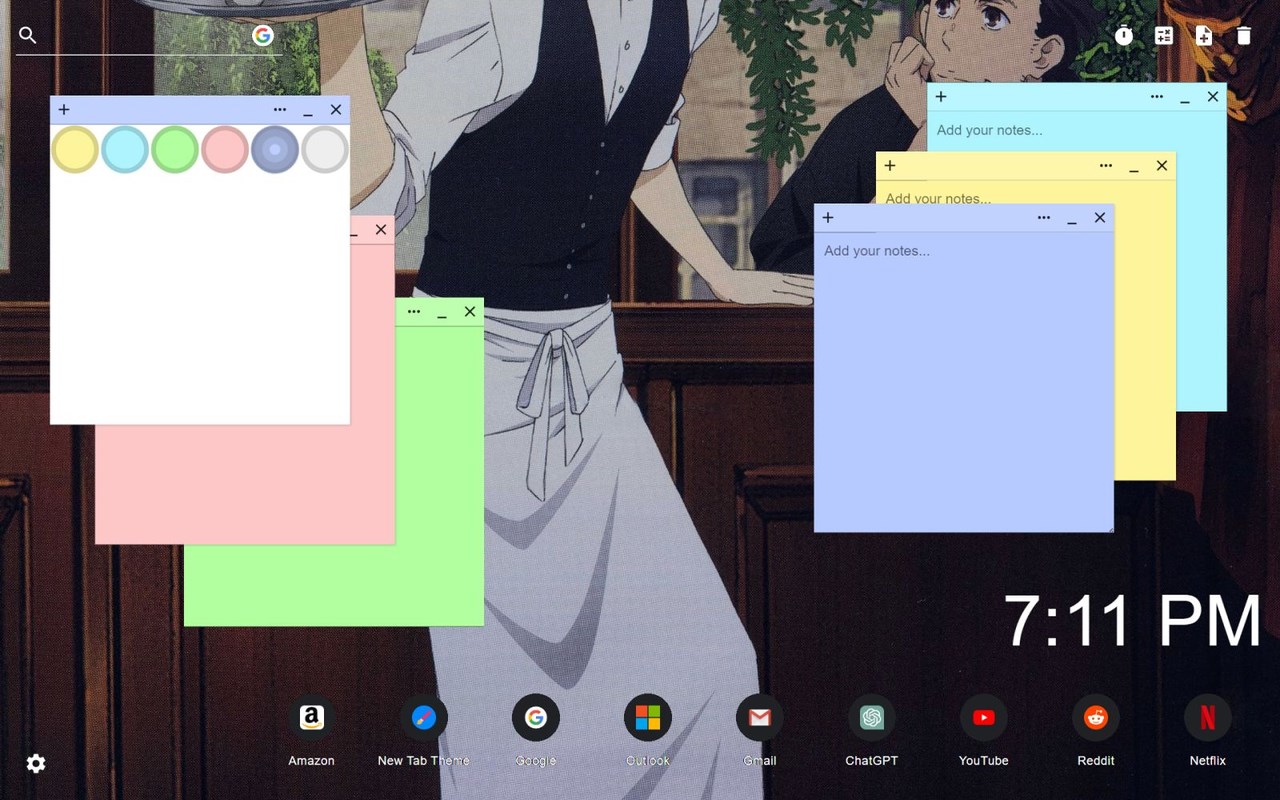Screen dimensions: 1280x800
Task: Pick the pink color swatch
Action: (x=225, y=150)
